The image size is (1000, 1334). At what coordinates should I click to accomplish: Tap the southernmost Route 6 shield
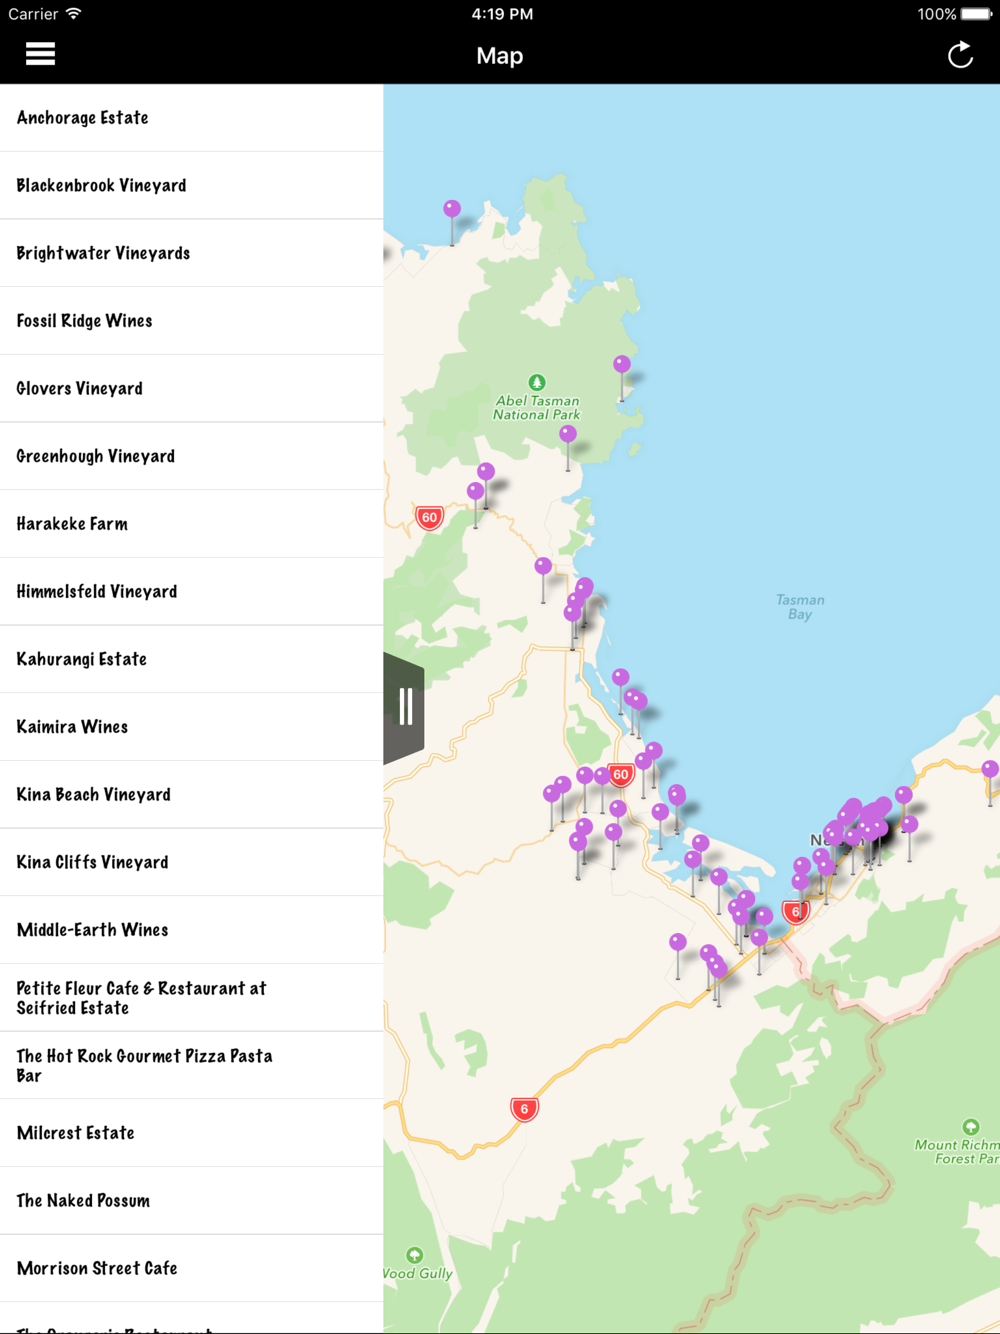[x=524, y=1109]
